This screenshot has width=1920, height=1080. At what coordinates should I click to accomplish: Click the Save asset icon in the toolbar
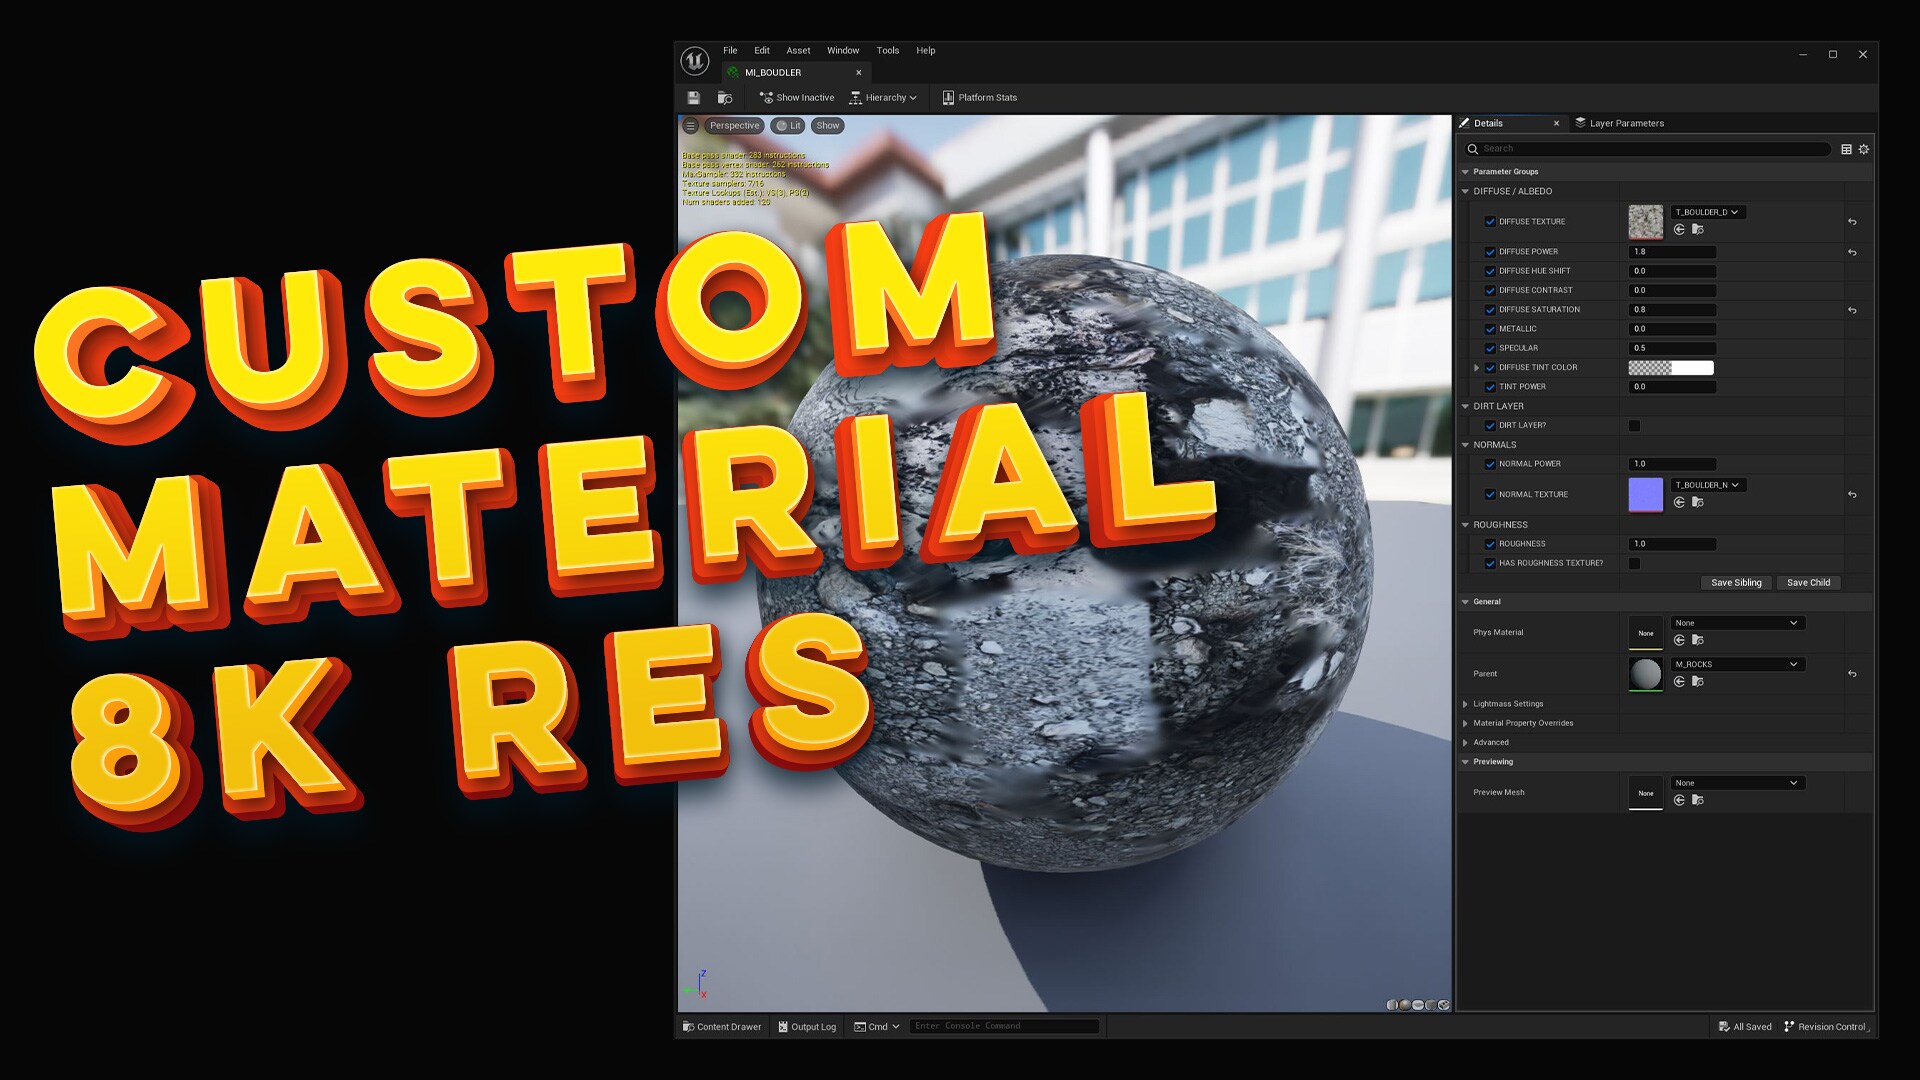693,98
